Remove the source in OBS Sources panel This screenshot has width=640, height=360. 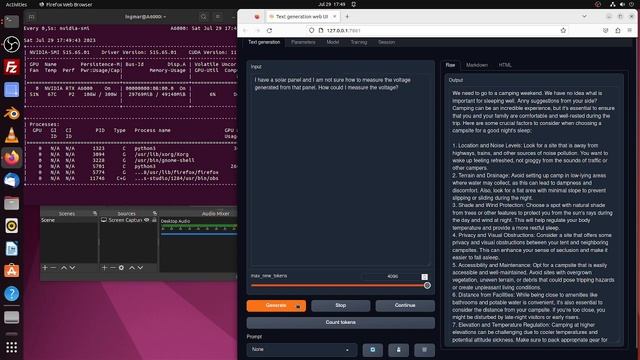coord(113,268)
